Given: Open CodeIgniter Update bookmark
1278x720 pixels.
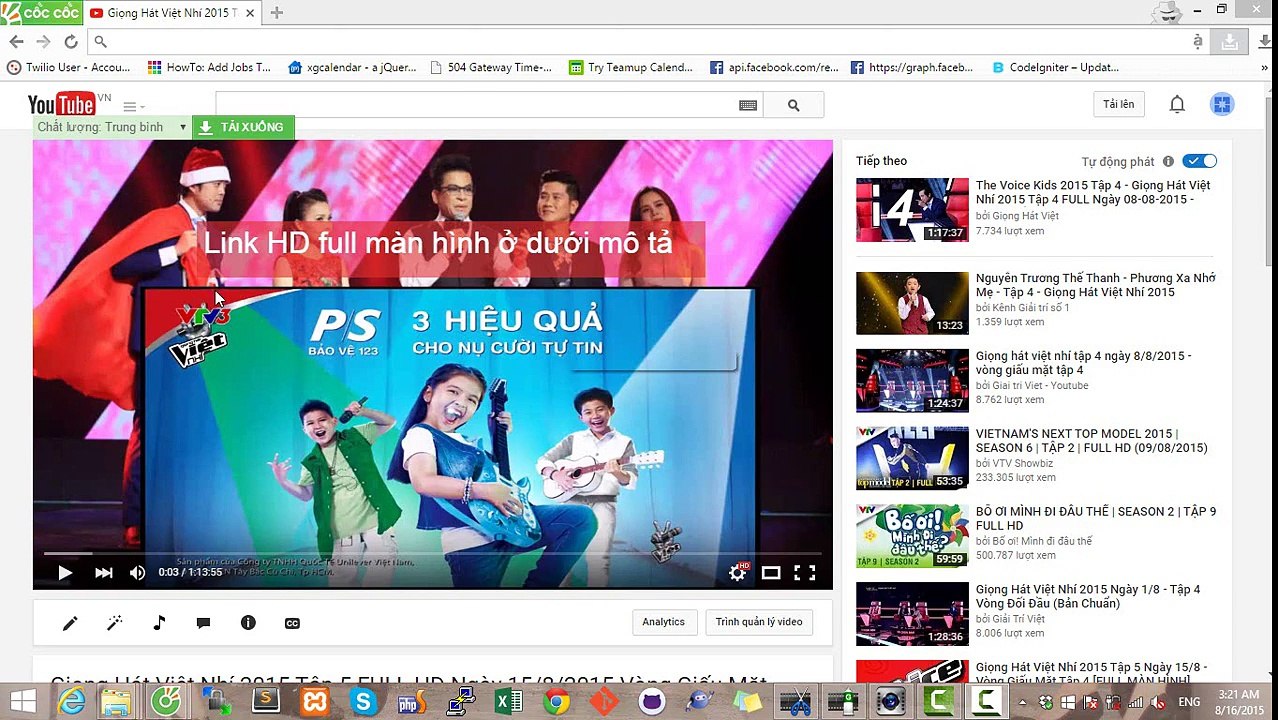Looking at the screenshot, I should coord(1055,67).
